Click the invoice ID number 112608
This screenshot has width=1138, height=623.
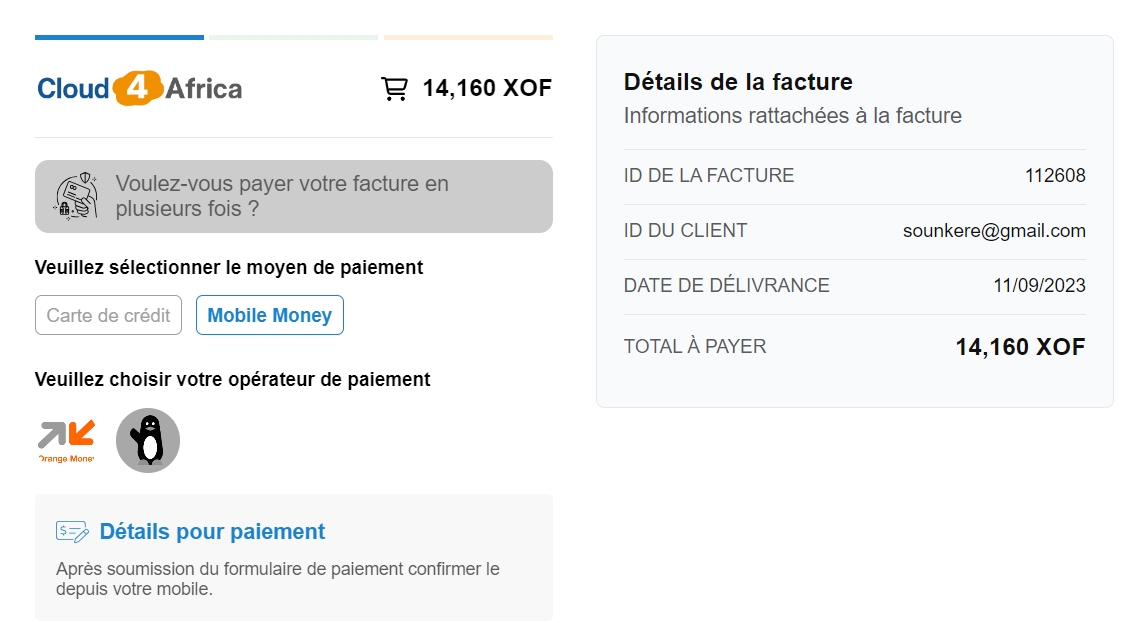(1055, 176)
